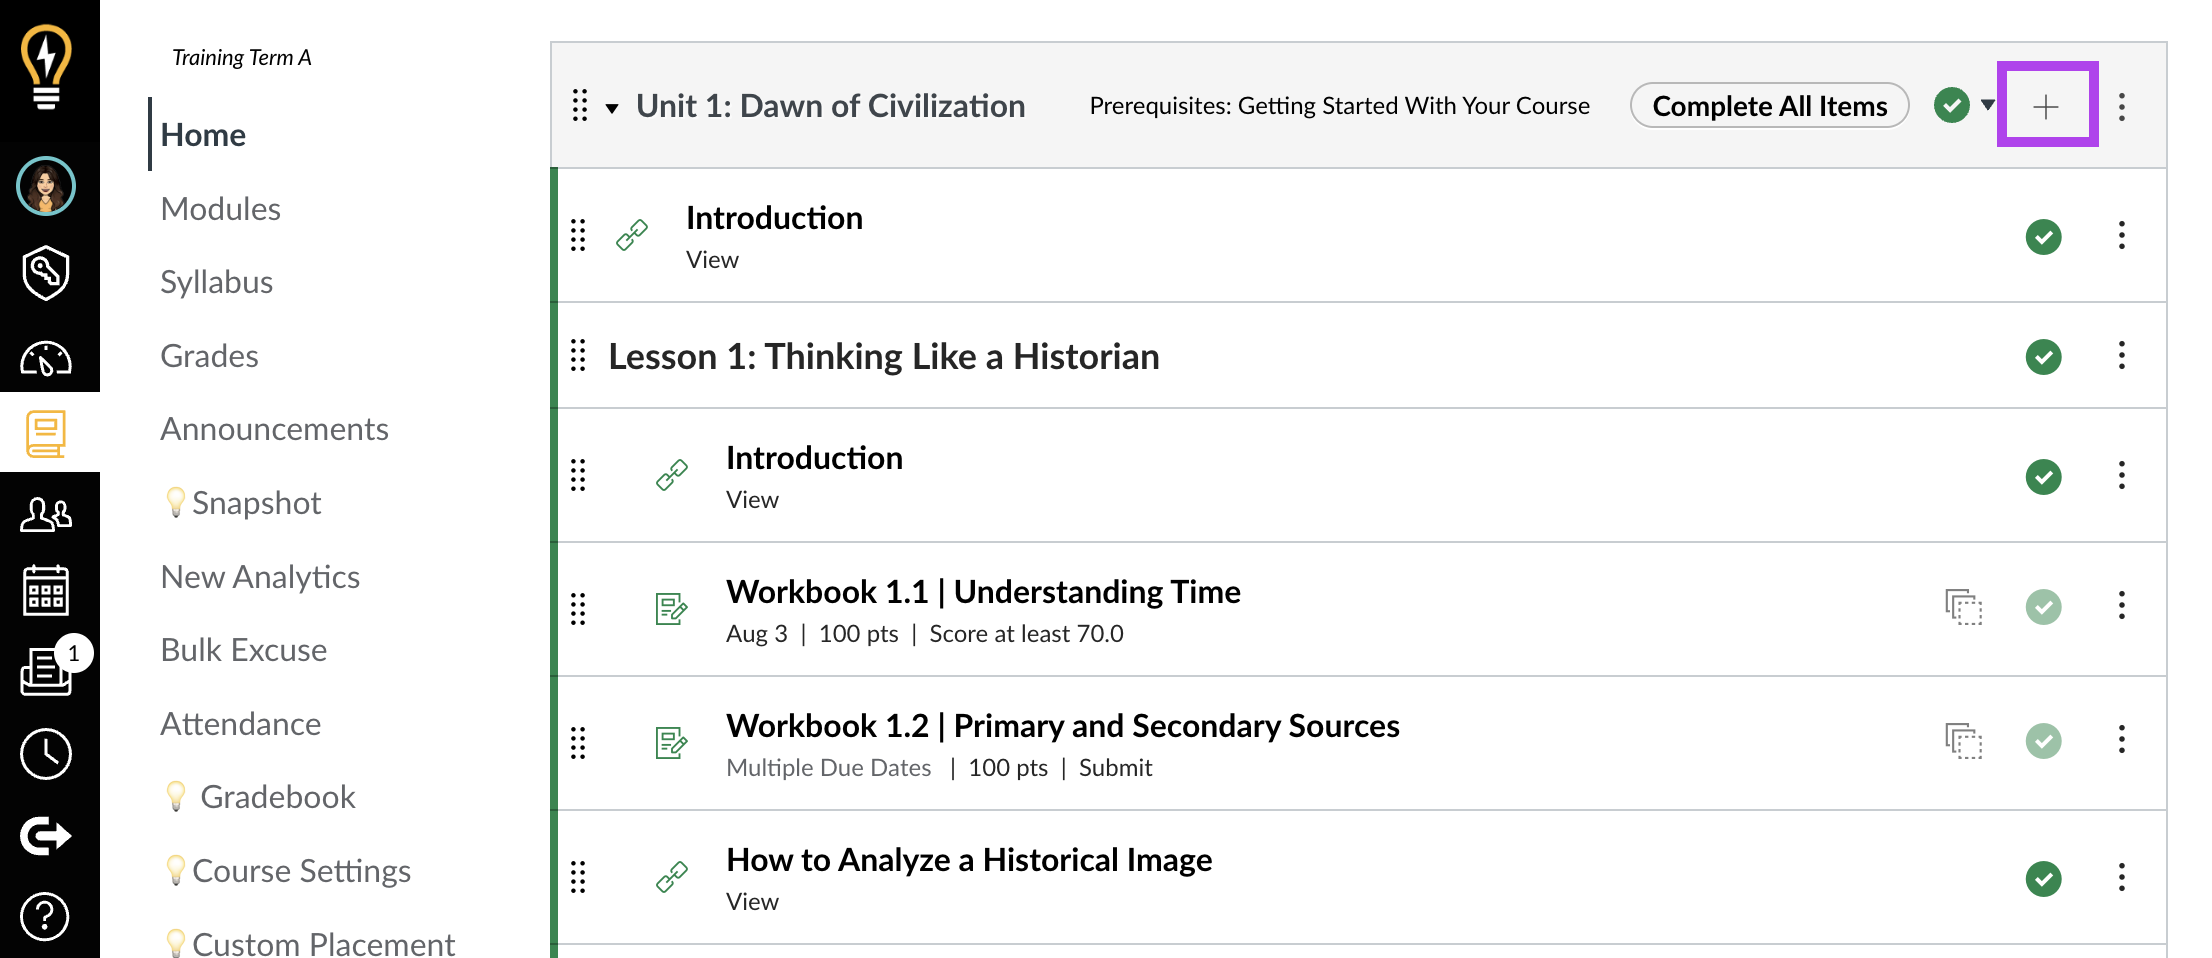Go to Modules in course navigation
Viewport: 2212px width, 958px height.
221,209
